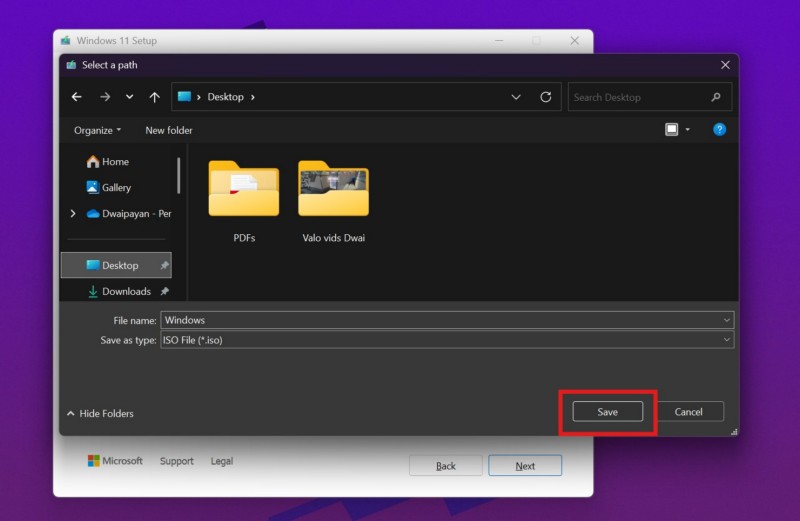Open the help question mark icon

pyautogui.click(x=719, y=130)
